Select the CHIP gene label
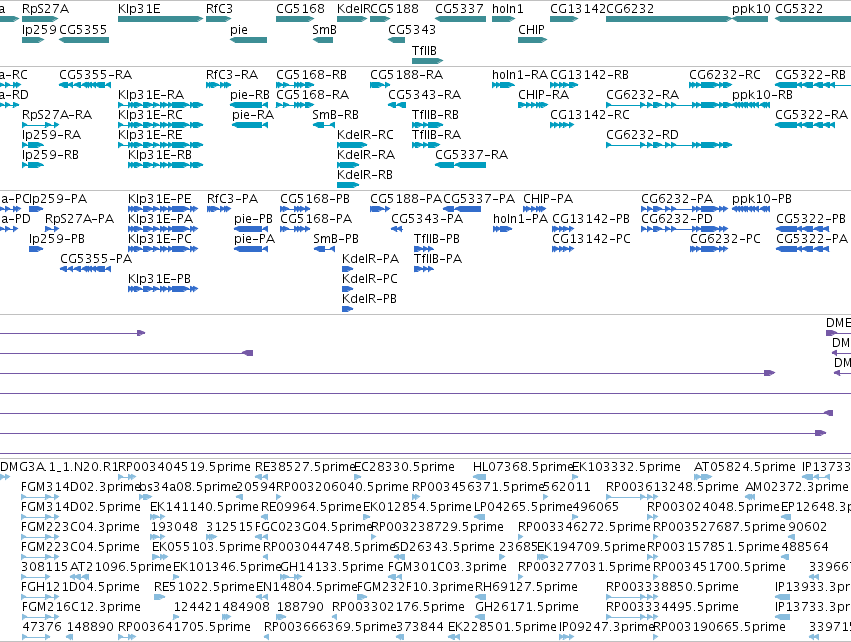Screen dimensions: 851x642 (531, 29)
